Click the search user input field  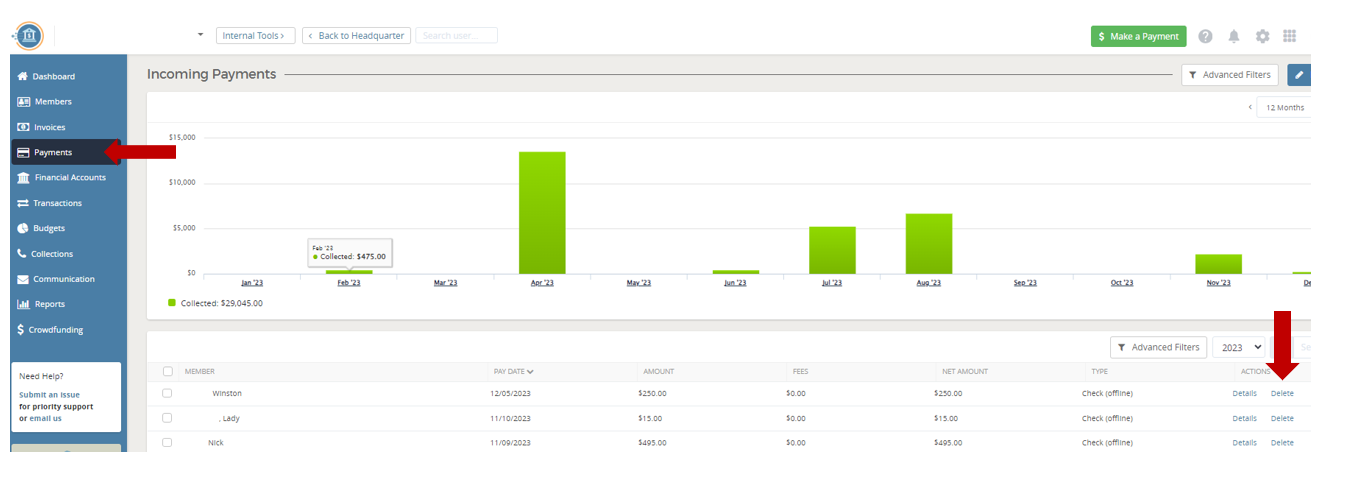tap(456, 36)
